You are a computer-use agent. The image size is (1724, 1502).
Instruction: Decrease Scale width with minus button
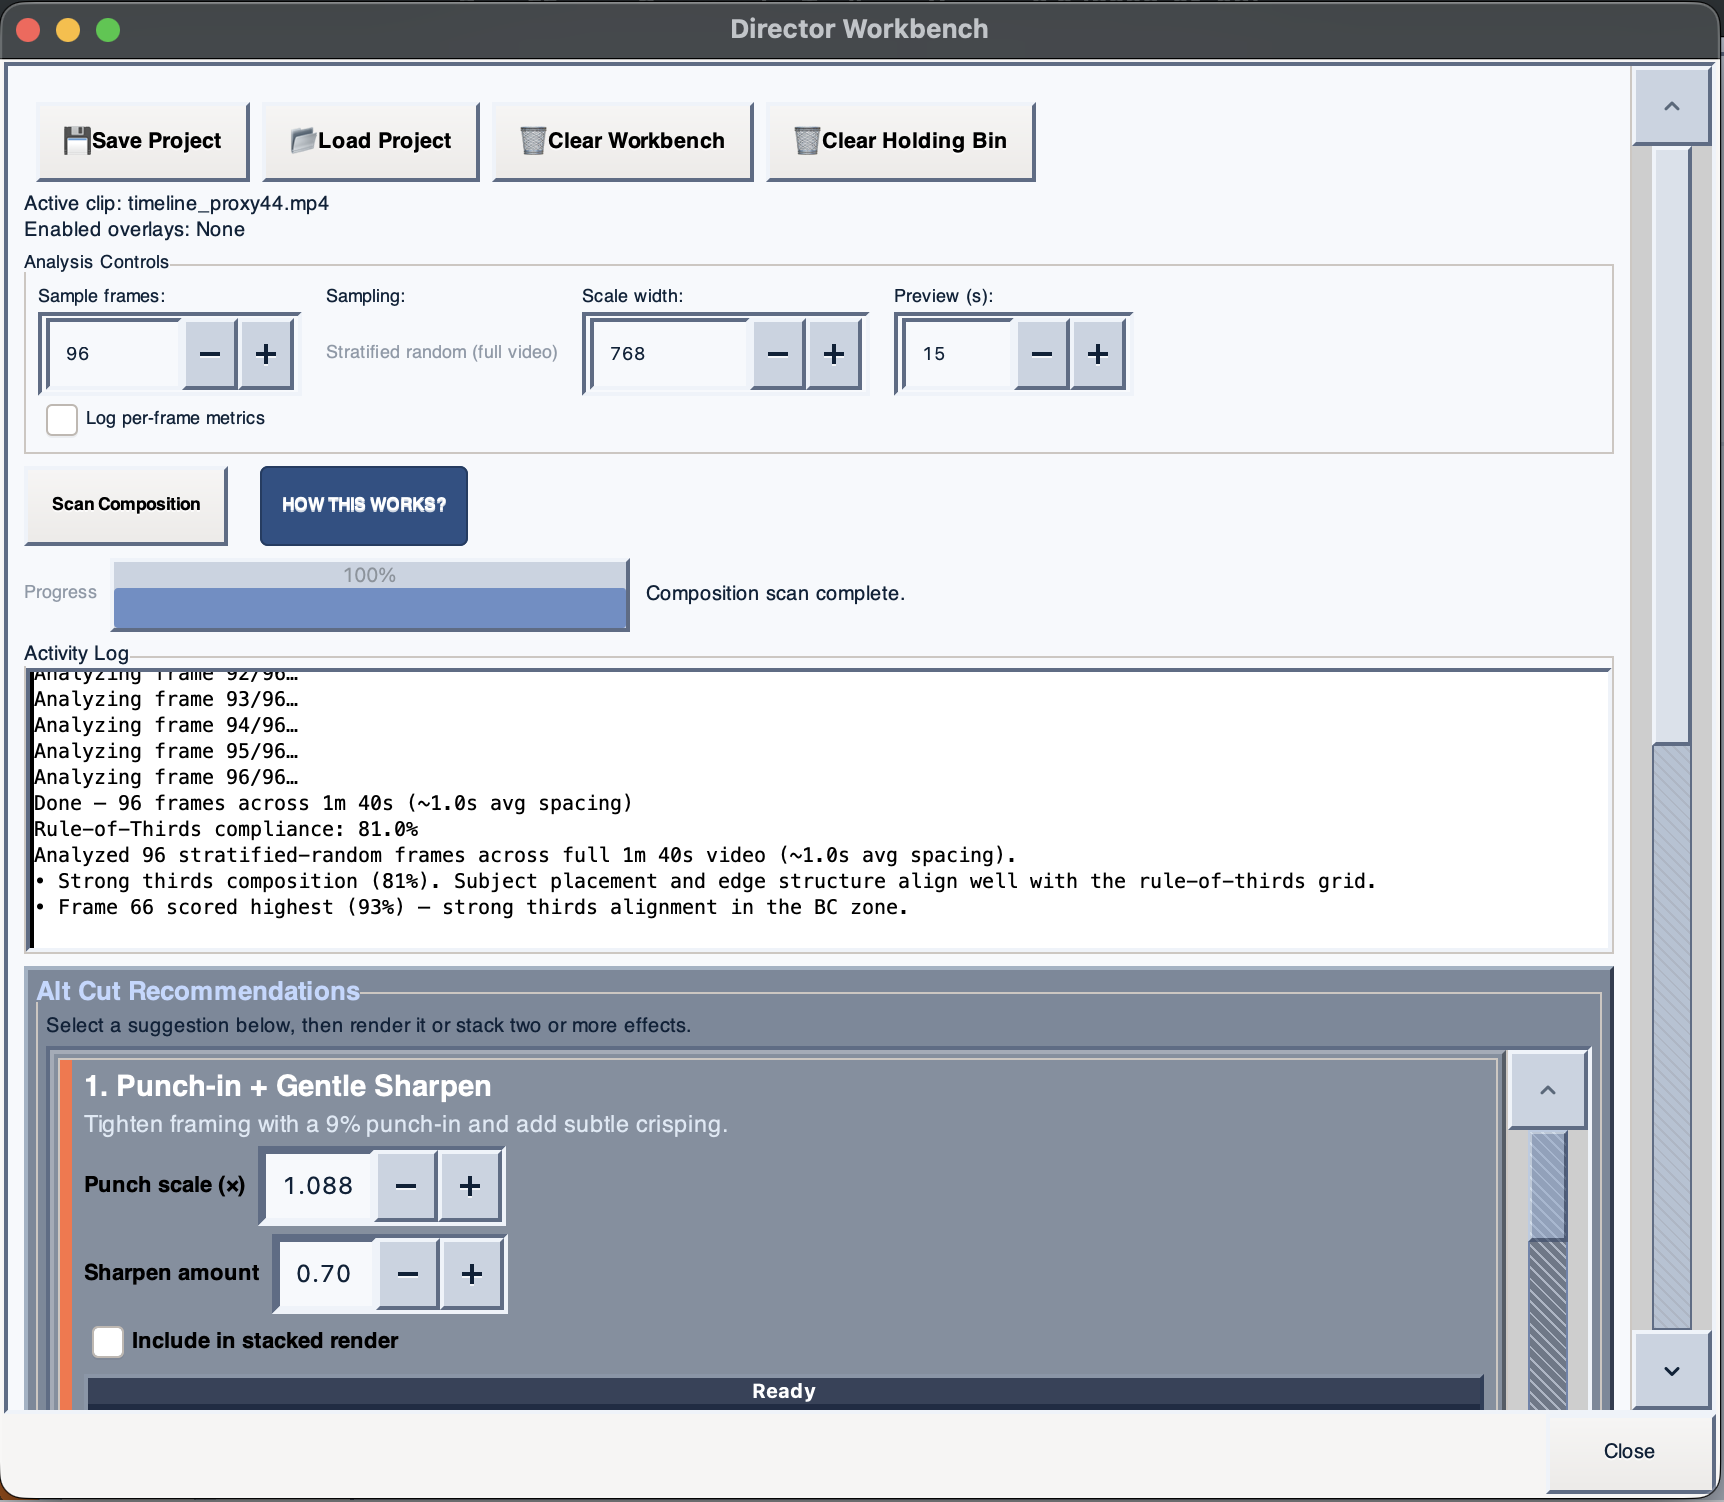tap(778, 354)
